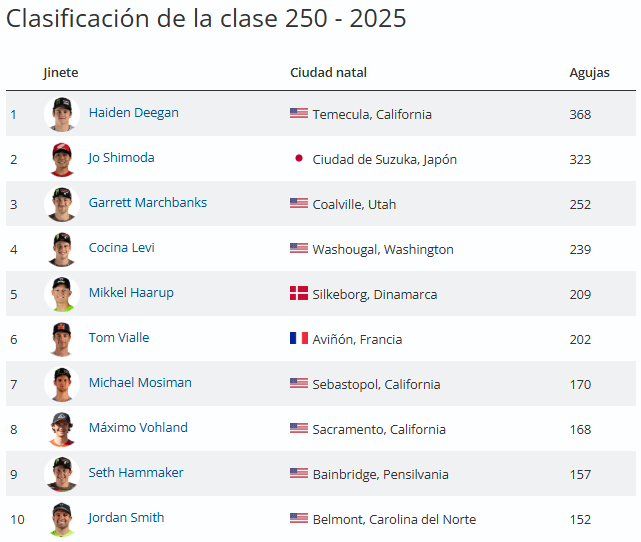Click the Jinete column header
The height and width of the screenshot is (542, 641).
pos(60,73)
